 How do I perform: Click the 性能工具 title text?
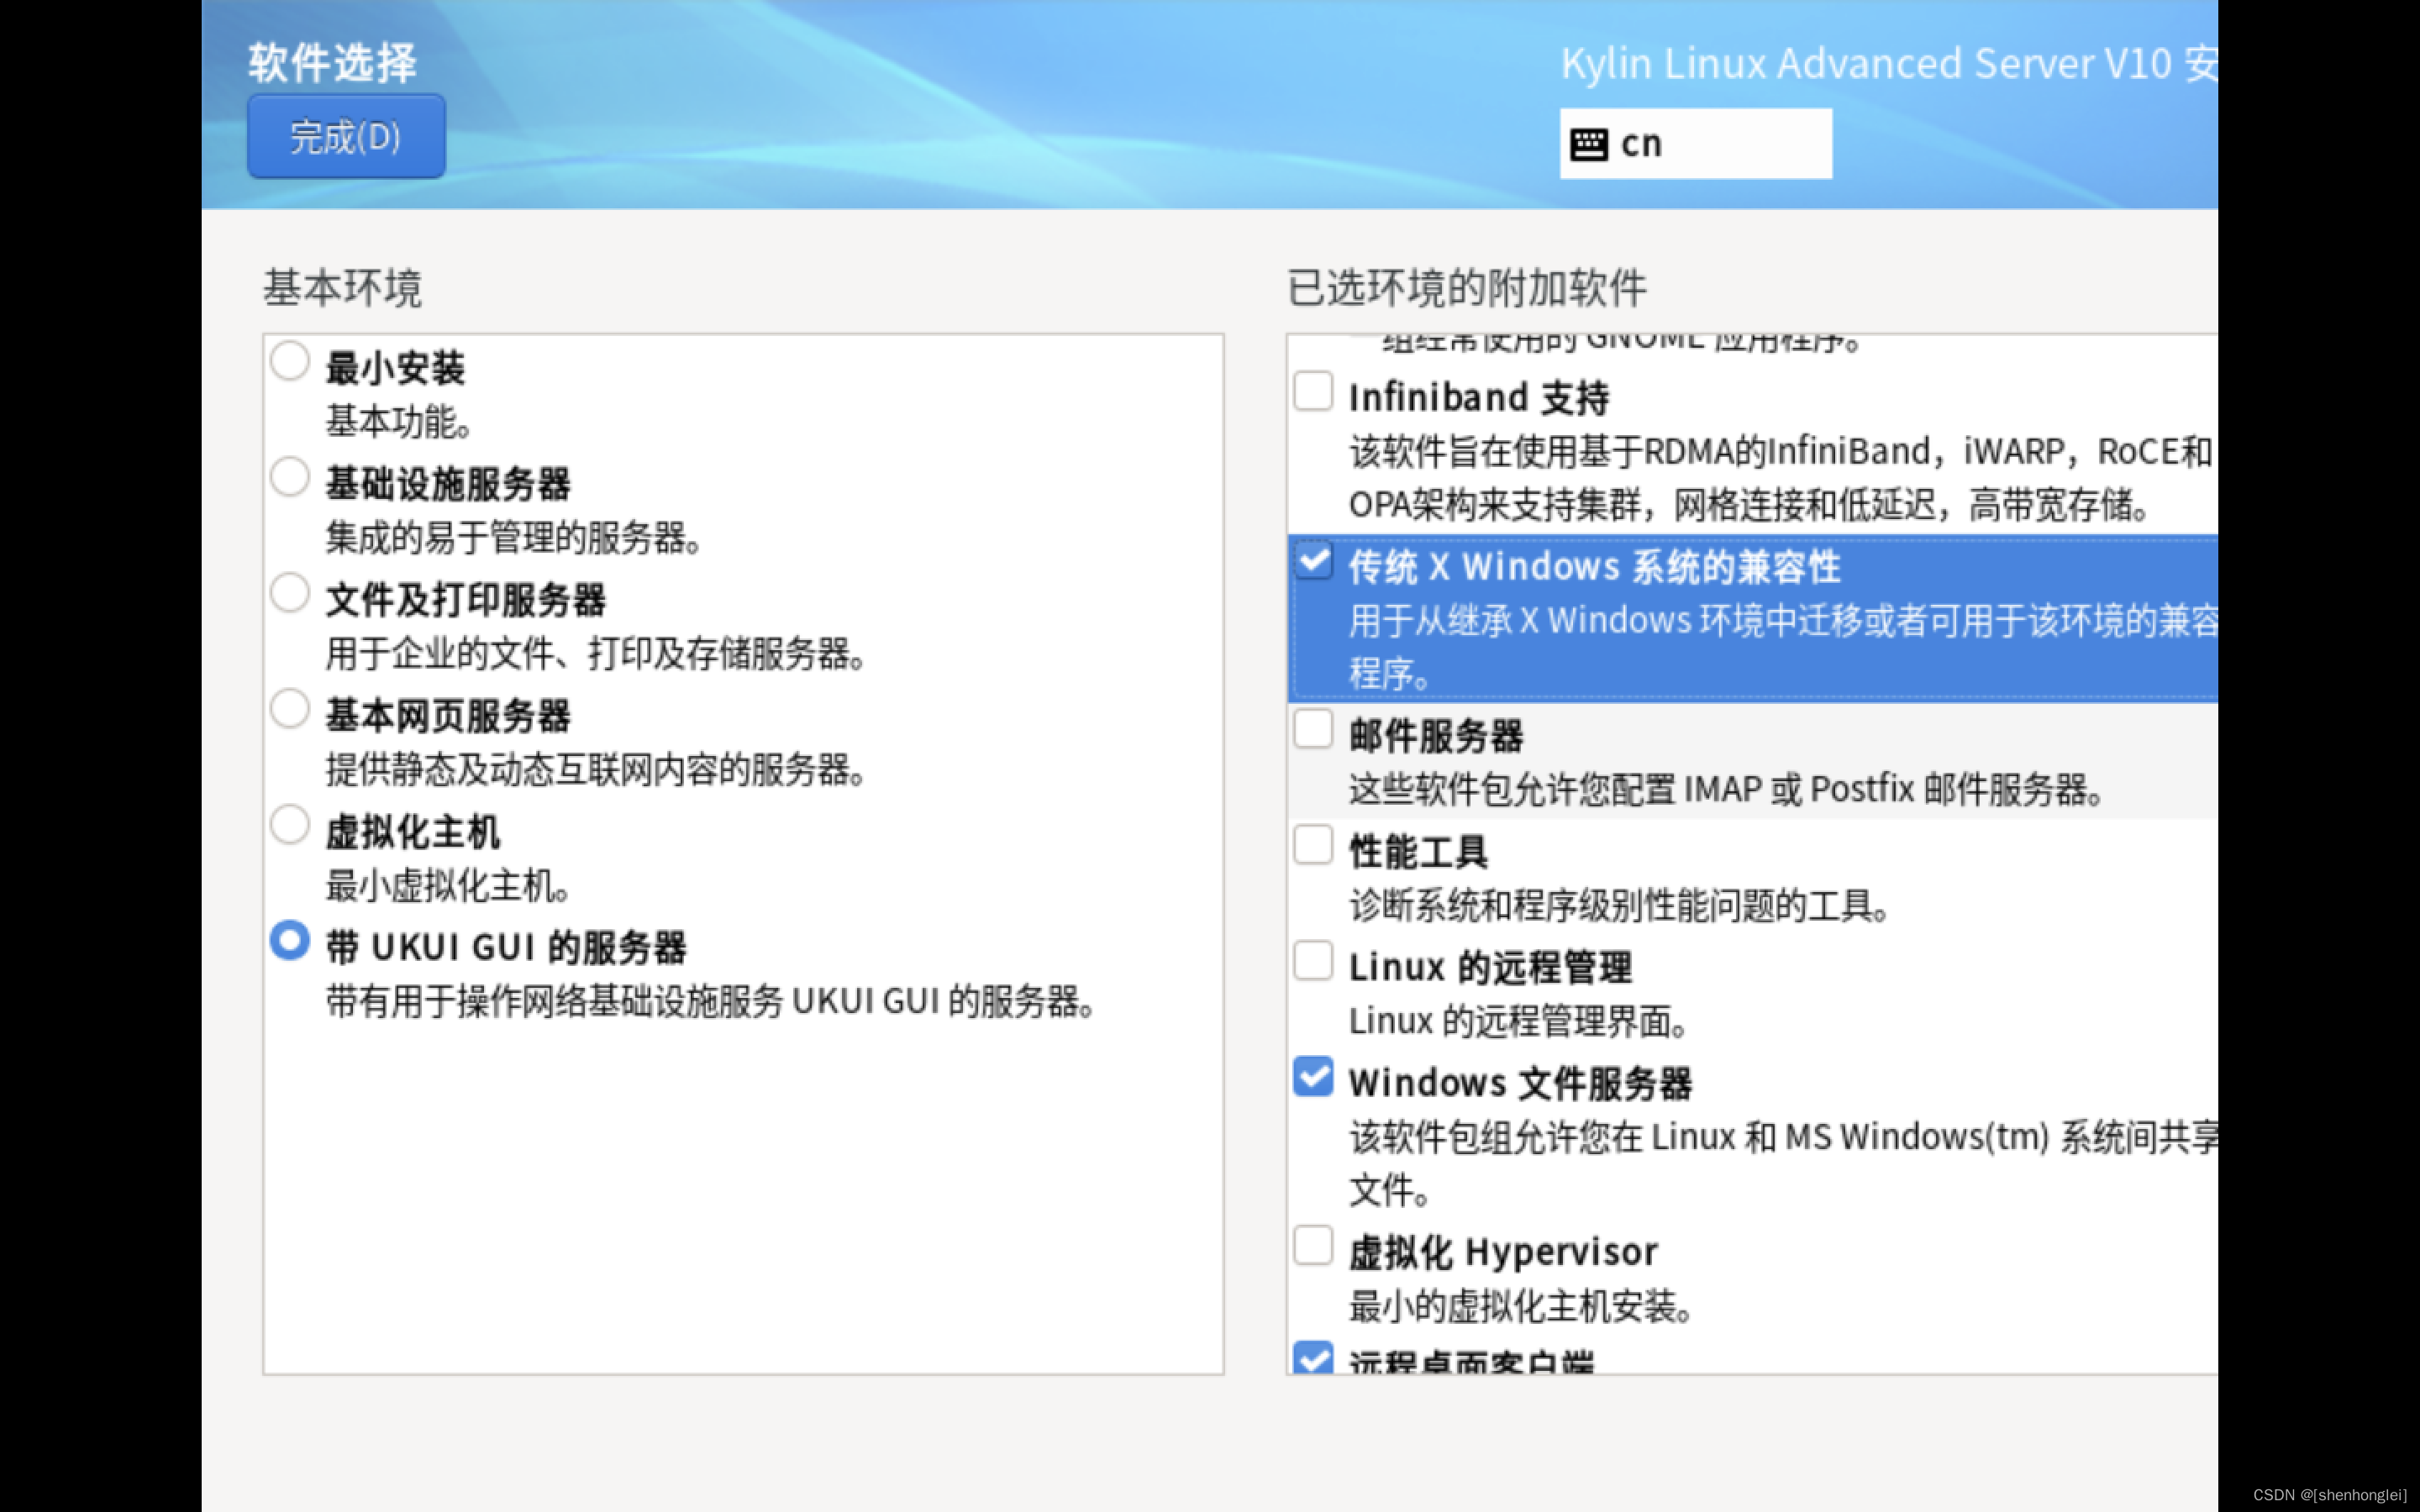[1418, 852]
